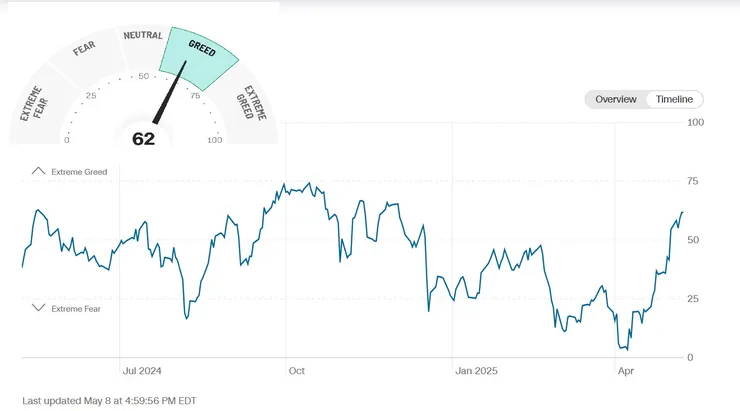Click the Oct x-axis label

tap(296, 370)
